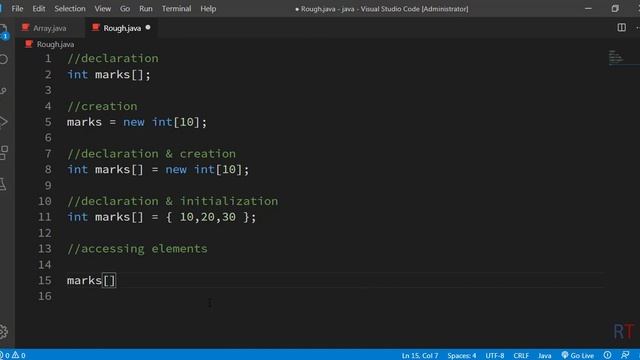Screen dimensions: 640x360
Task: Click the errors count in status bar
Action: tap(5, 356)
